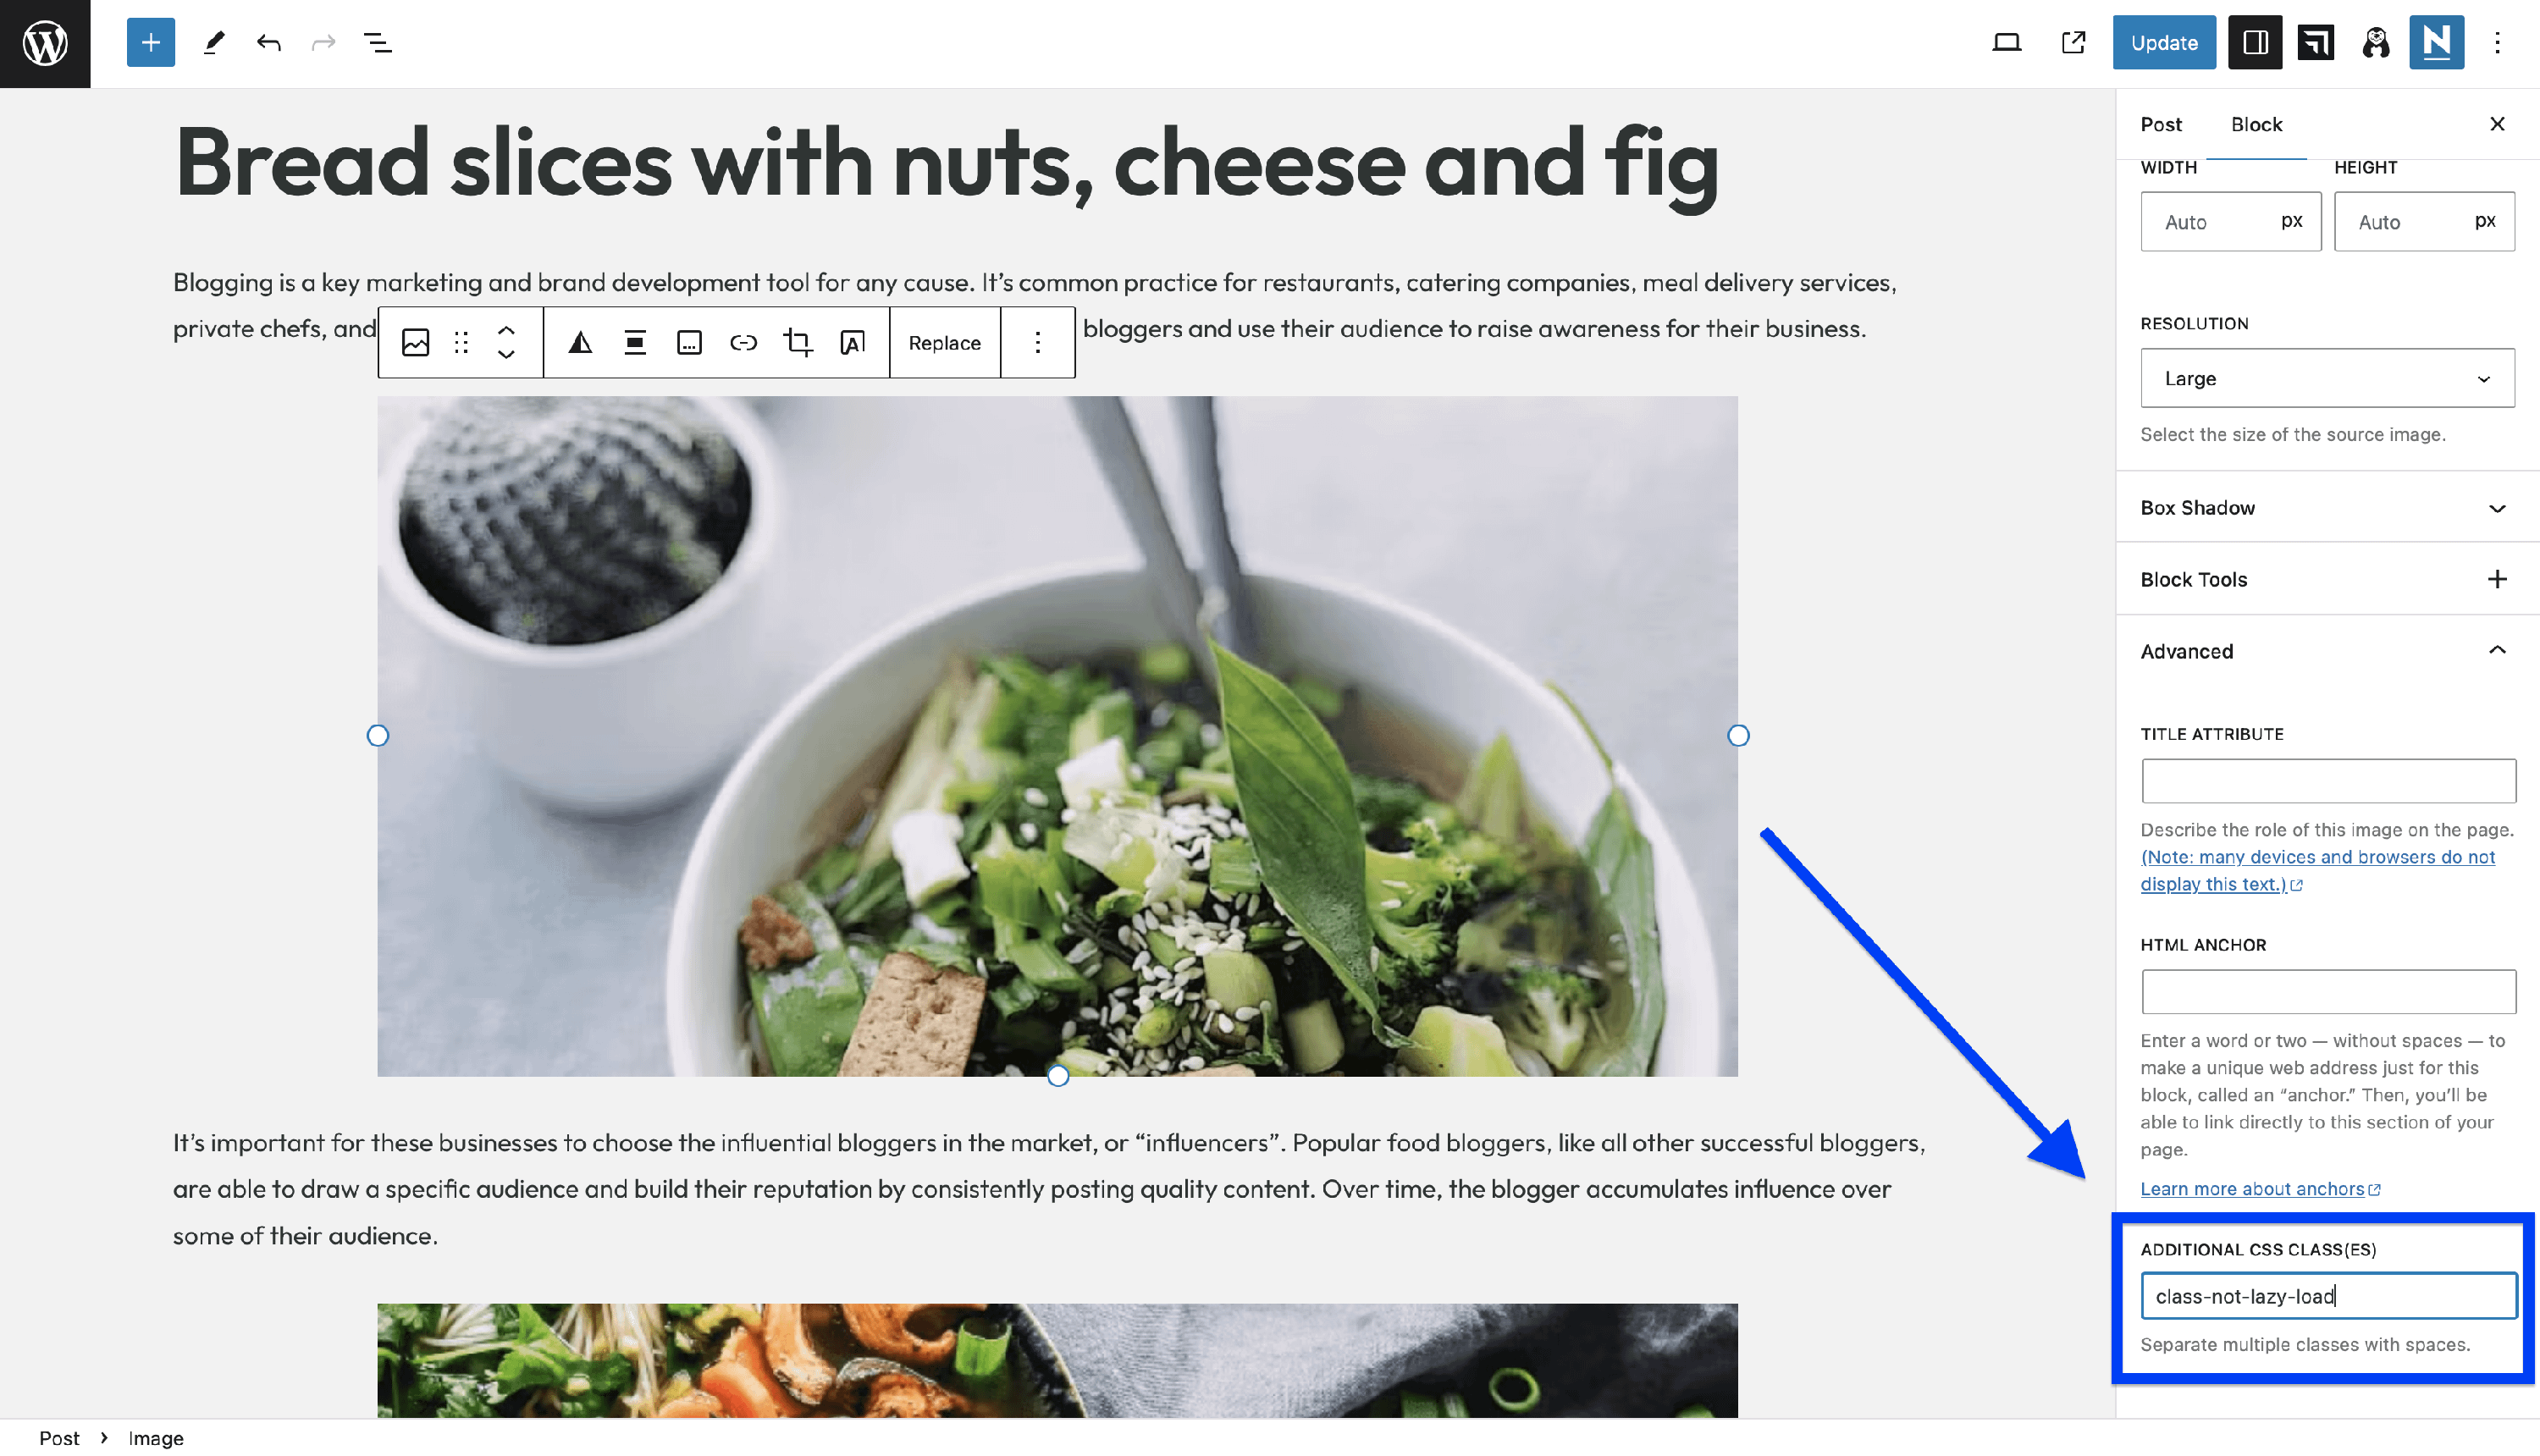Click the add text over image icon

852,343
